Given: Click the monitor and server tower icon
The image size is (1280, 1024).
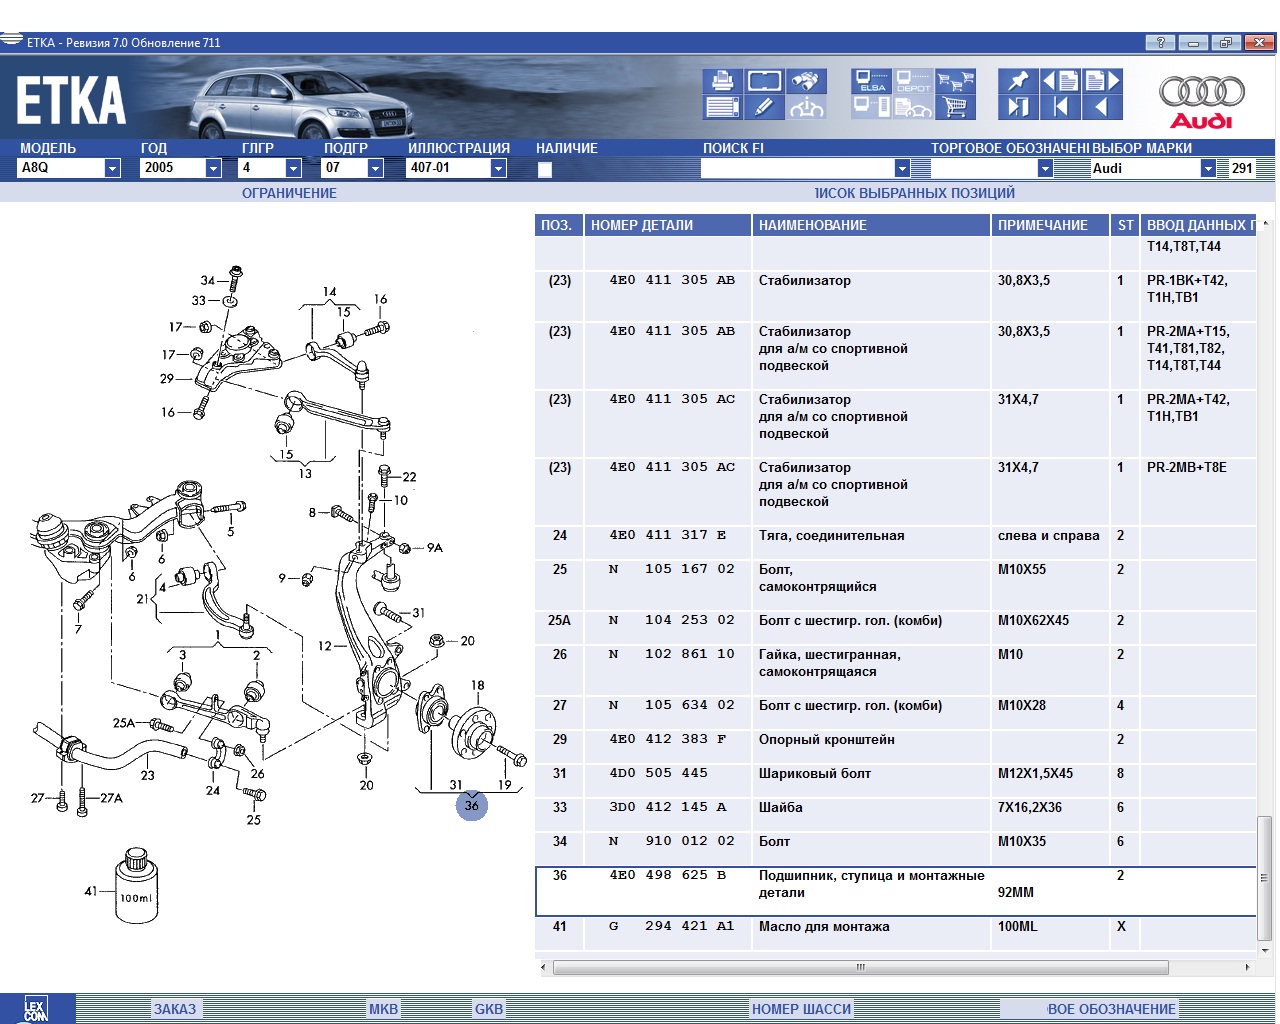Looking at the screenshot, I should (x=872, y=107).
